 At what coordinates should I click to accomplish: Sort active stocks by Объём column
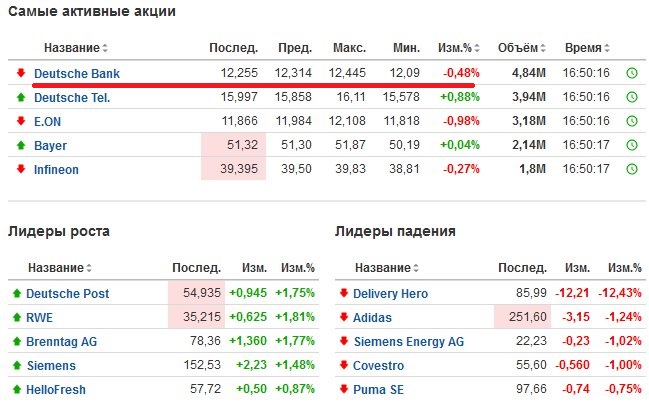click(522, 48)
